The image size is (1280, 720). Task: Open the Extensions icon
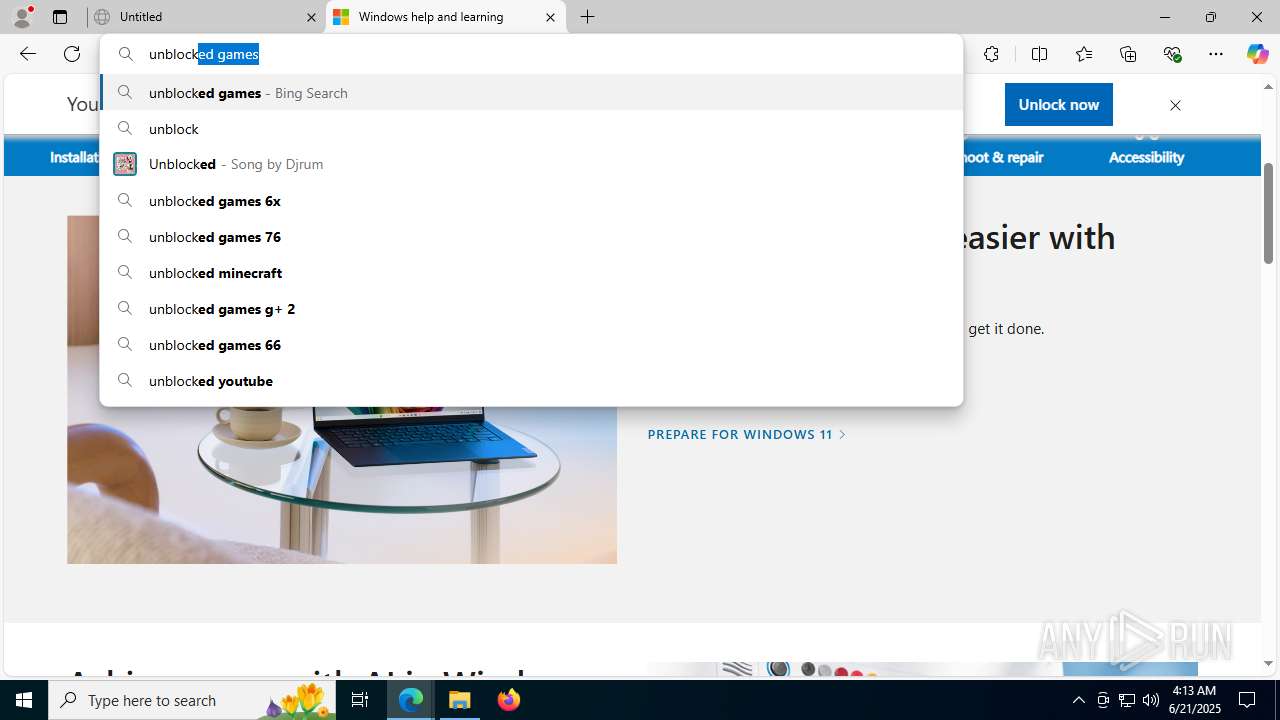[x=991, y=54]
